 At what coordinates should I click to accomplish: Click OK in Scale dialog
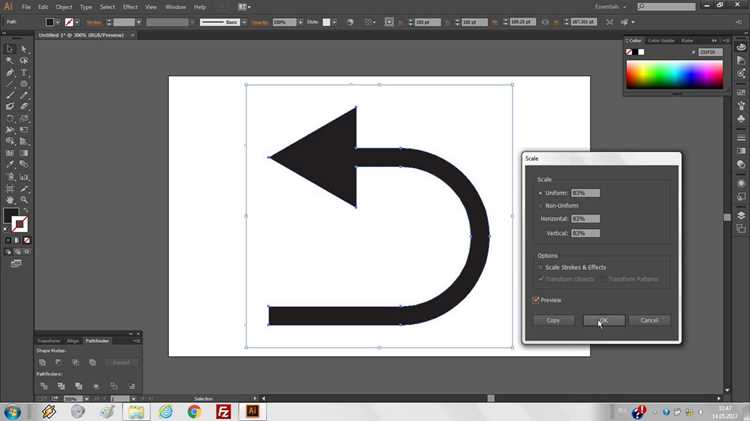click(x=604, y=320)
